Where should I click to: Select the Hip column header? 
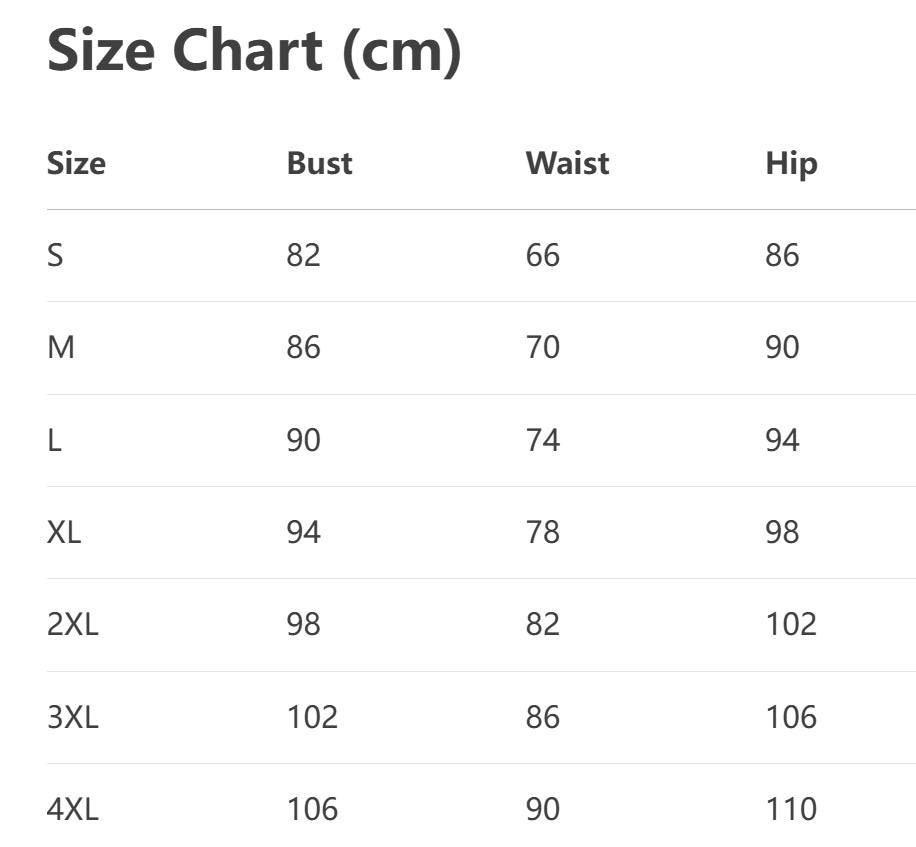pos(791,163)
